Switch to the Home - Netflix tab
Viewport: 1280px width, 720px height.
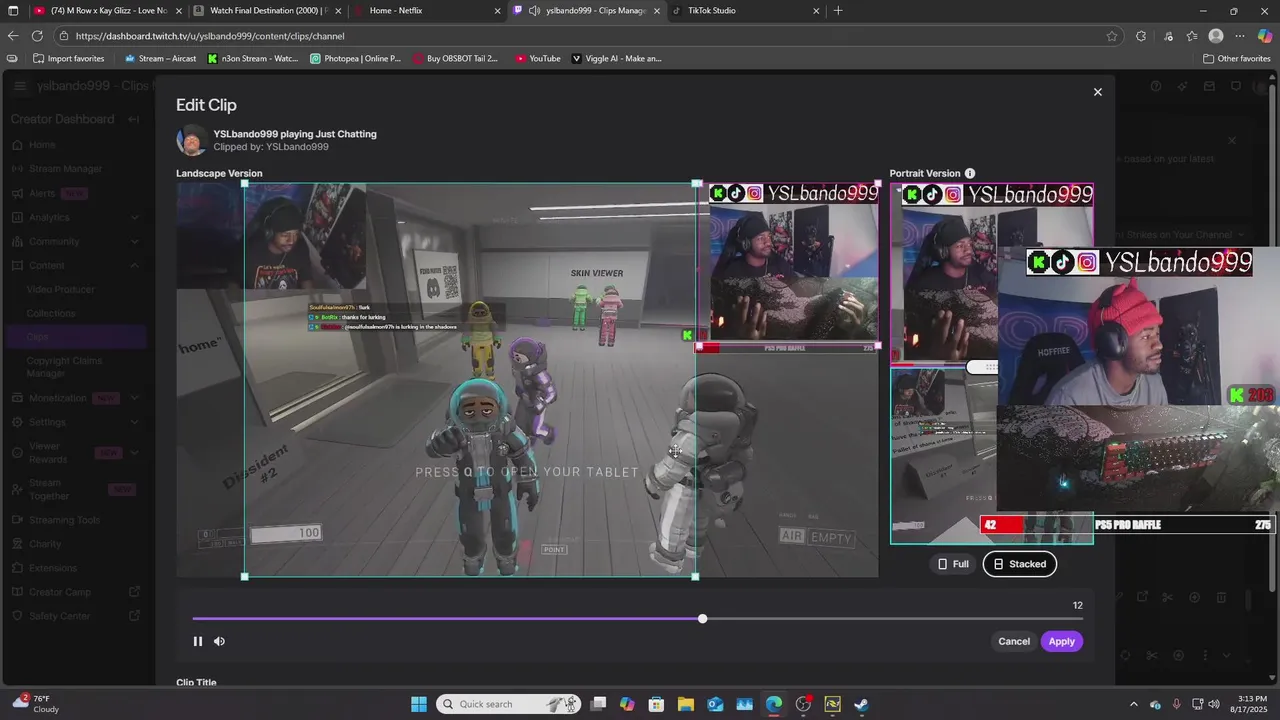pos(428,11)
